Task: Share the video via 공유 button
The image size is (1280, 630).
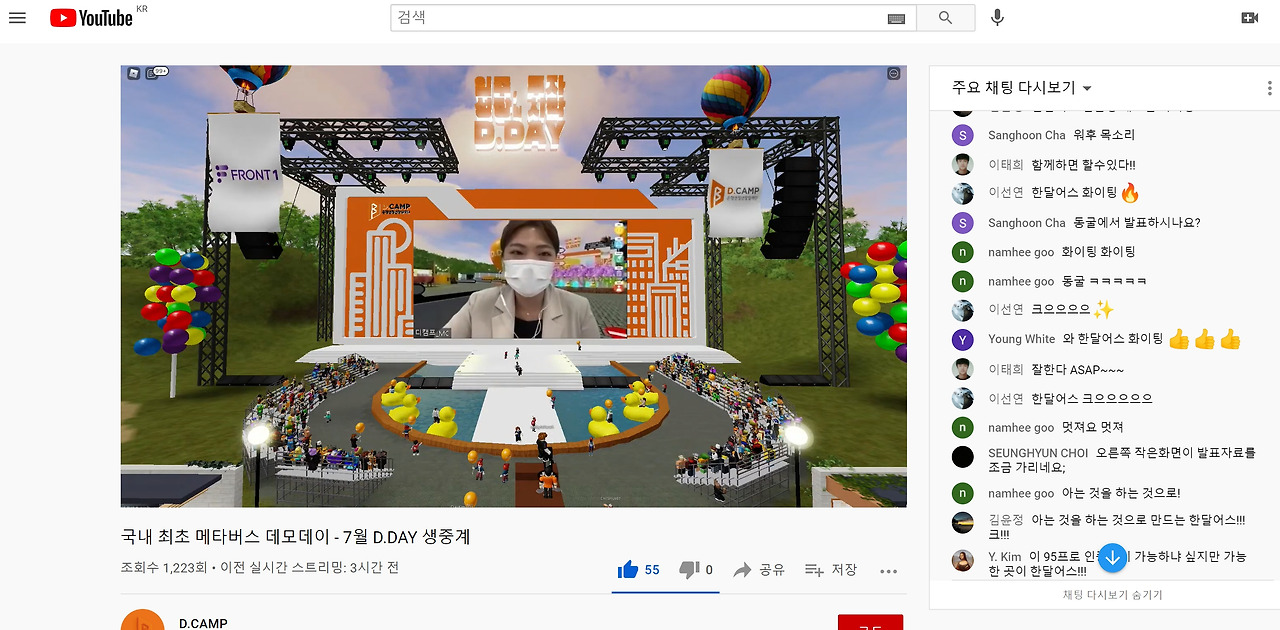Action: coord(759,570)
